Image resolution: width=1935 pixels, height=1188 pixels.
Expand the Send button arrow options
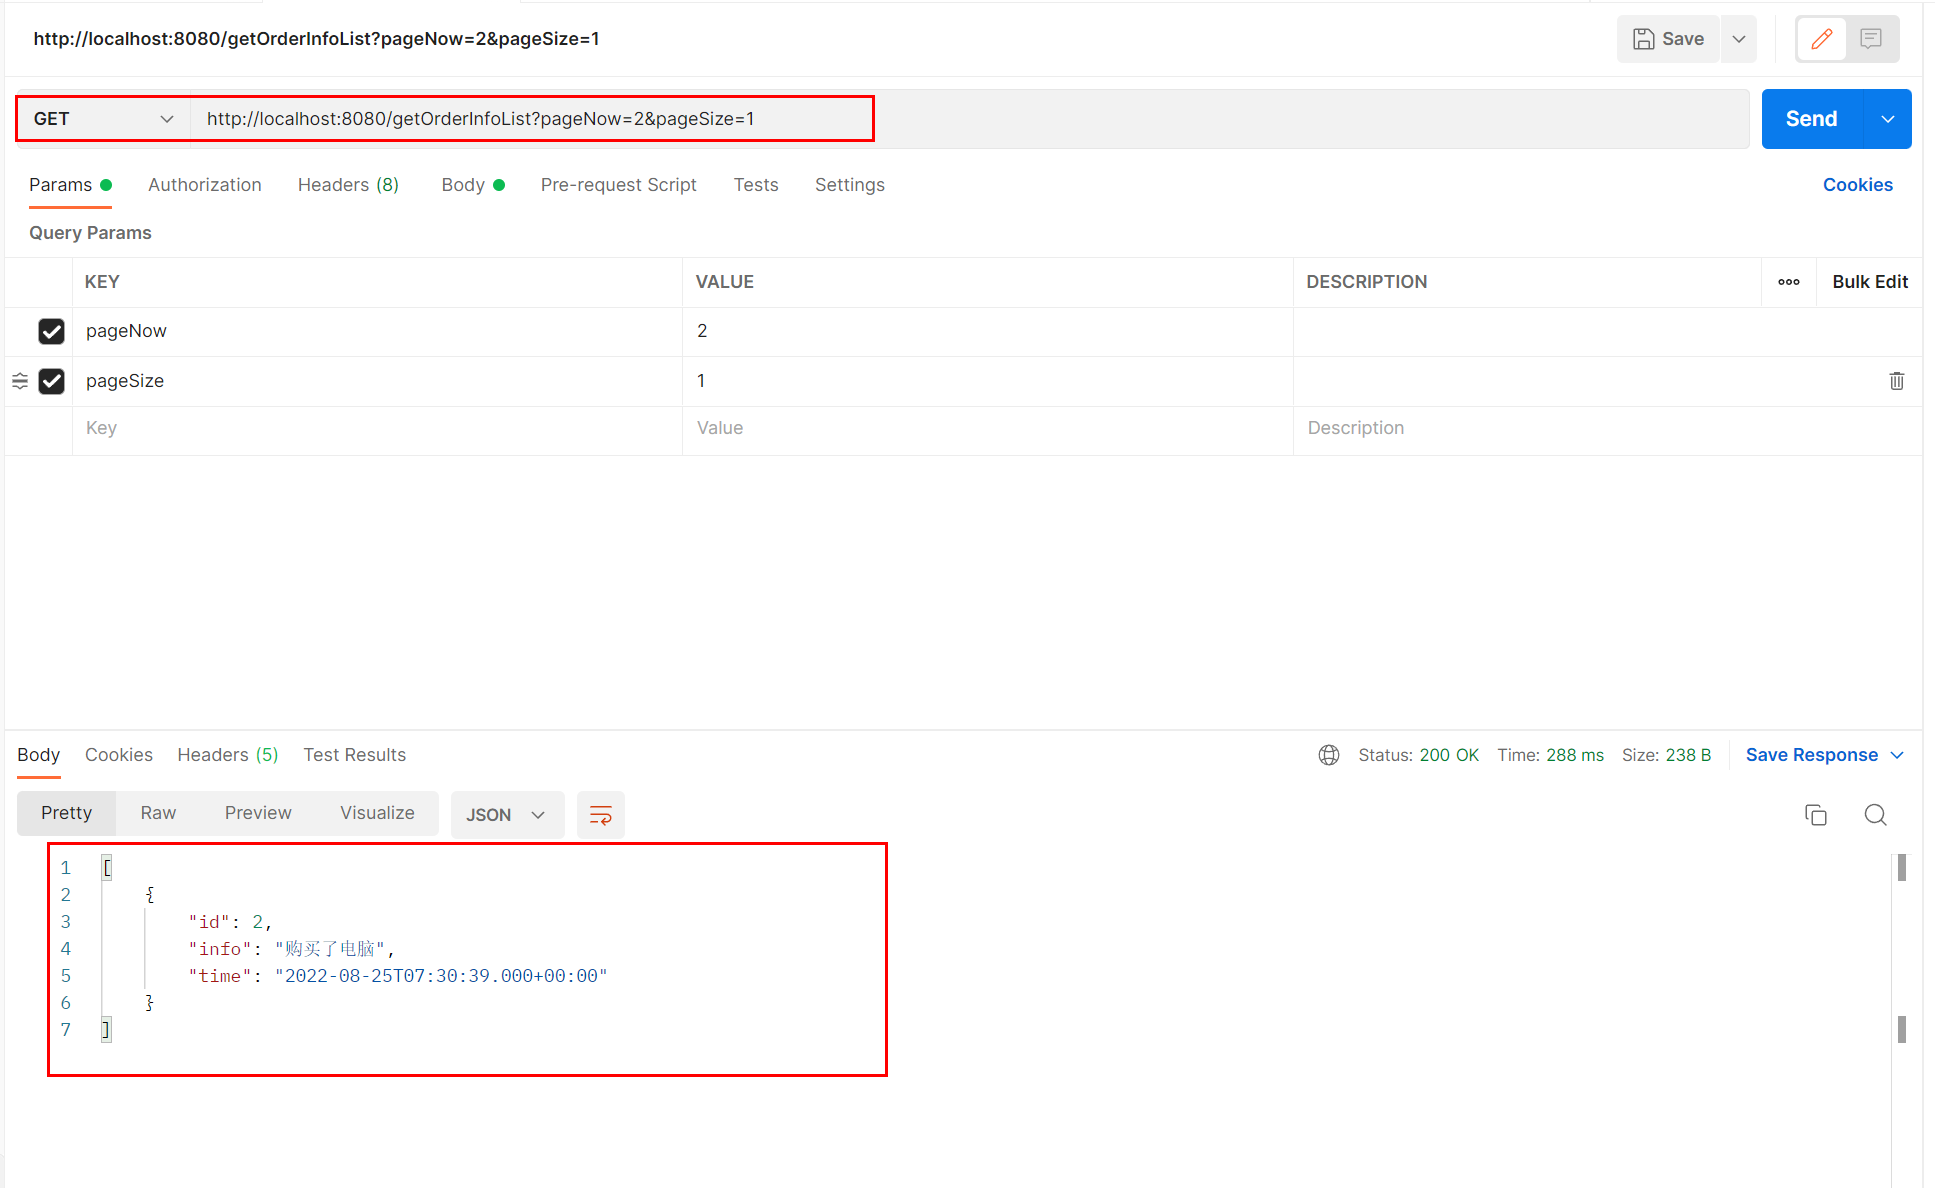click(1887, 119)
